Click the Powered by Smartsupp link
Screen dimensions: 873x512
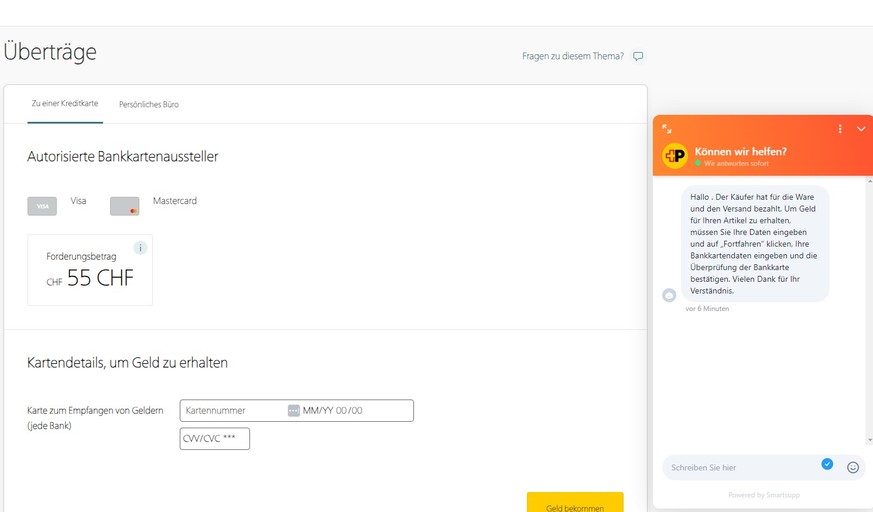763,495
